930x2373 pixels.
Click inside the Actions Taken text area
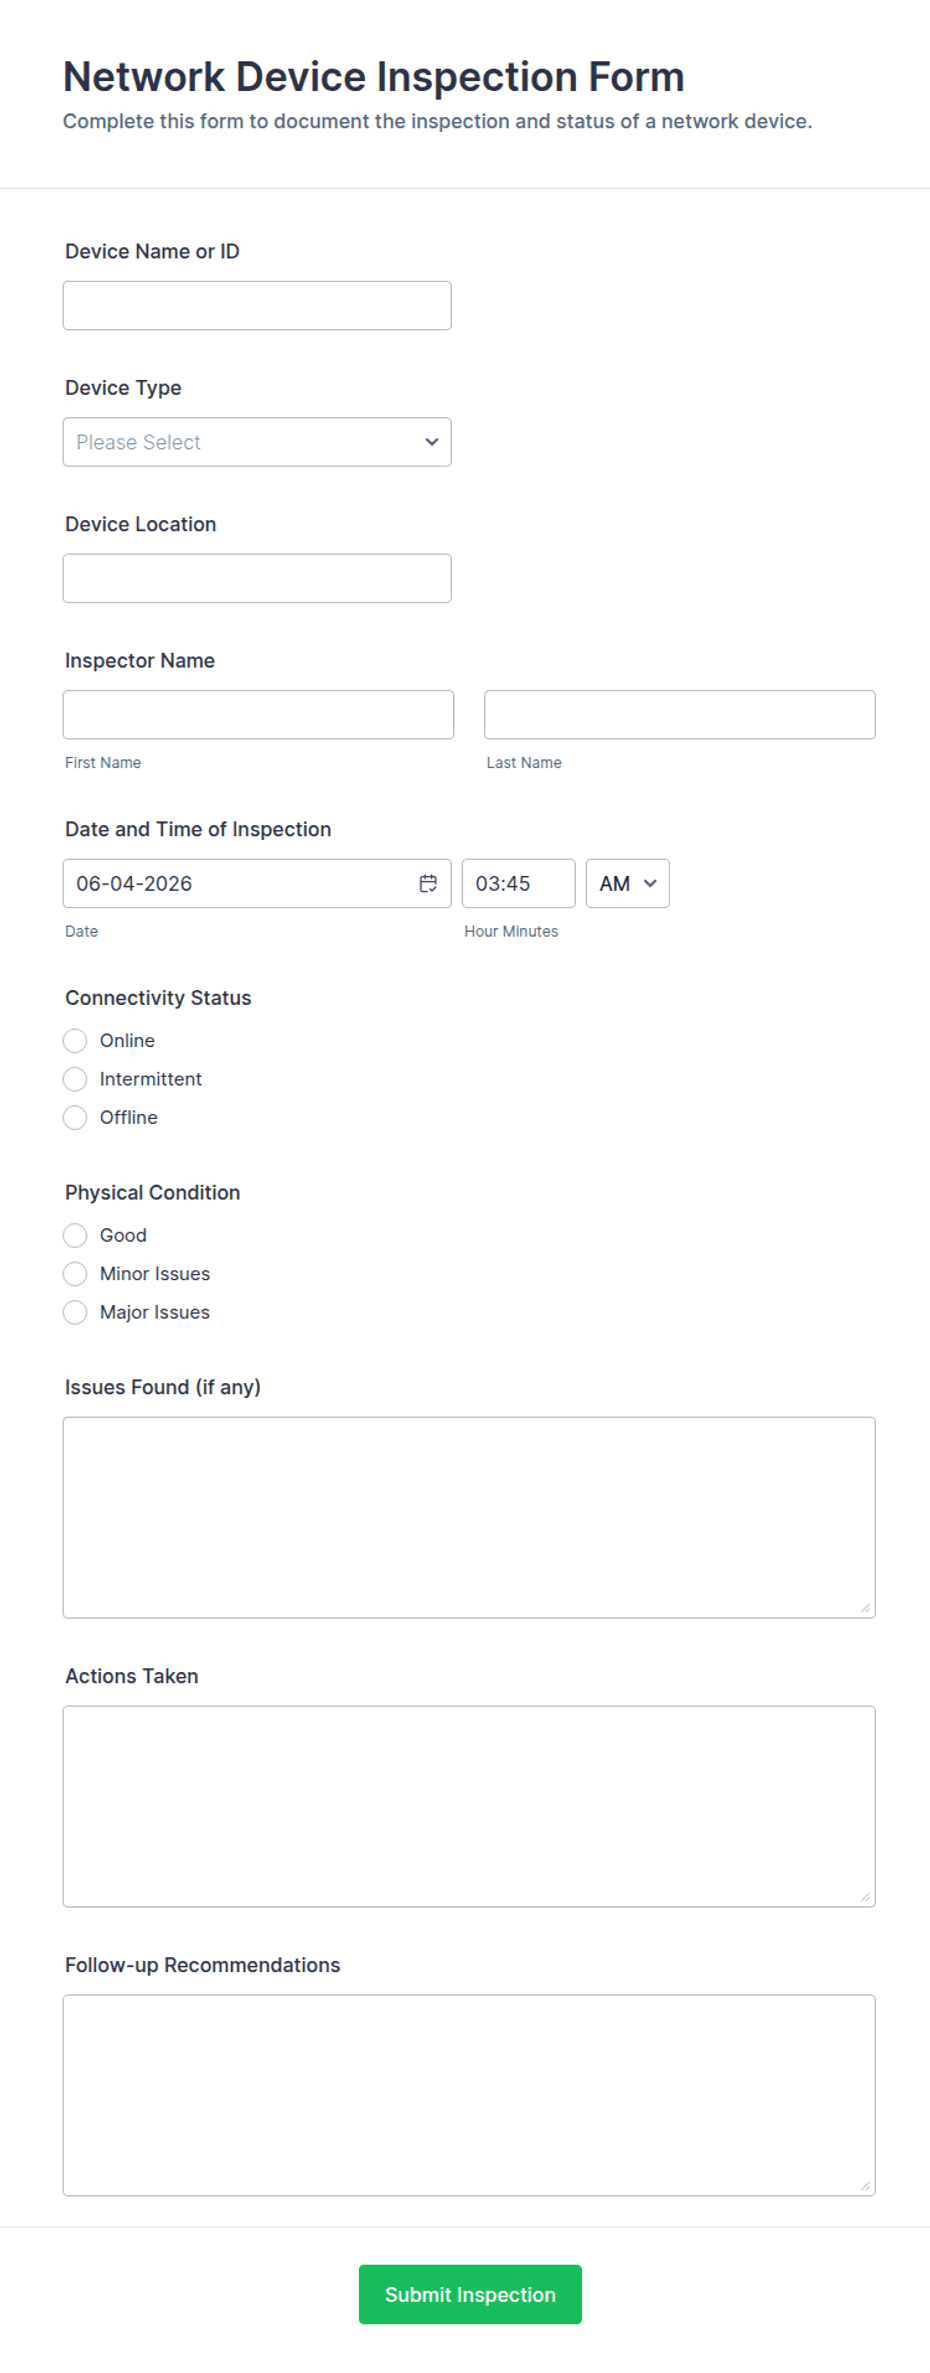pos(469,1806)
